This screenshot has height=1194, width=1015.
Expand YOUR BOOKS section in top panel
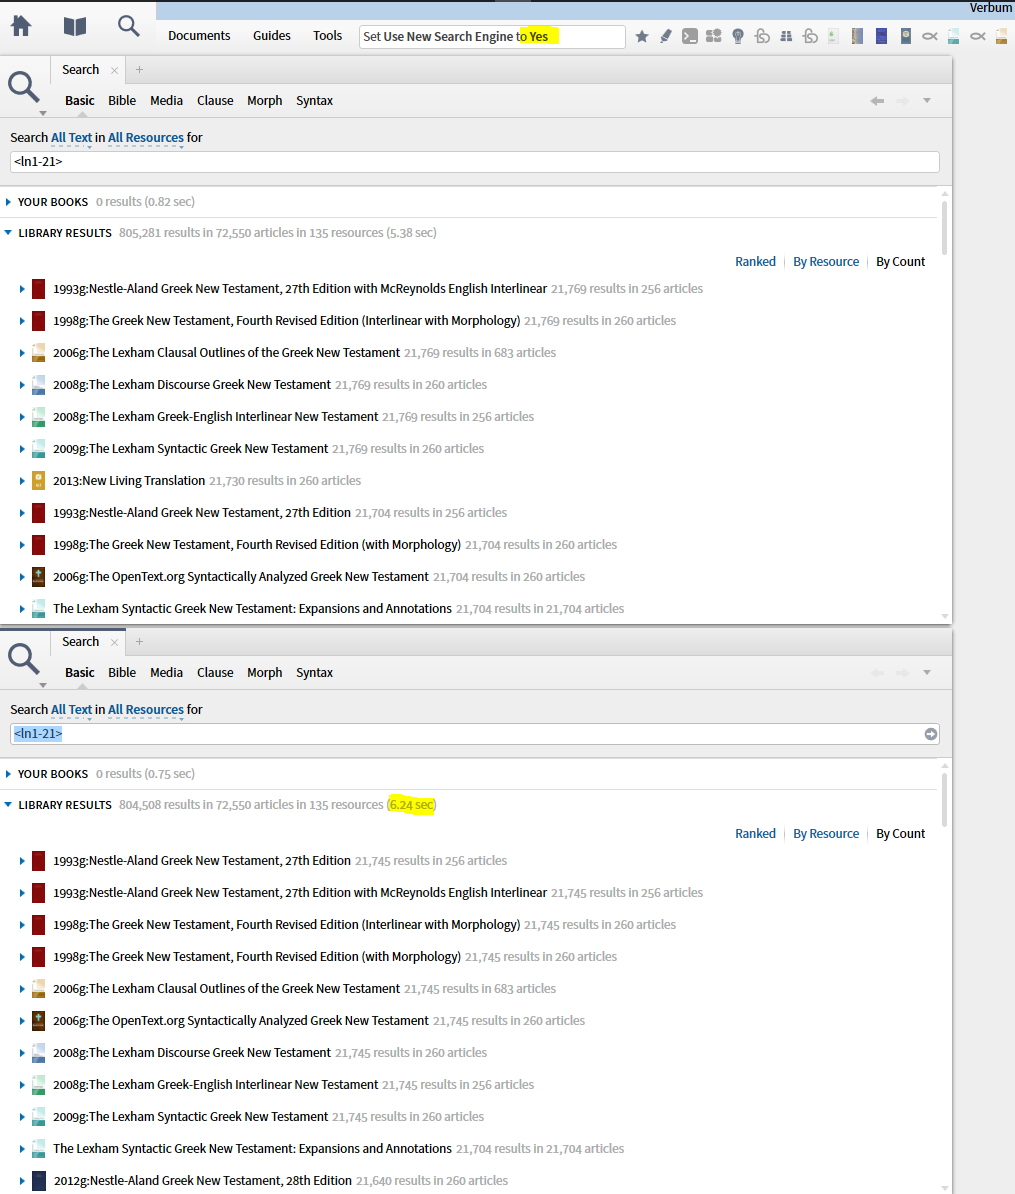[x=8, y=202]
